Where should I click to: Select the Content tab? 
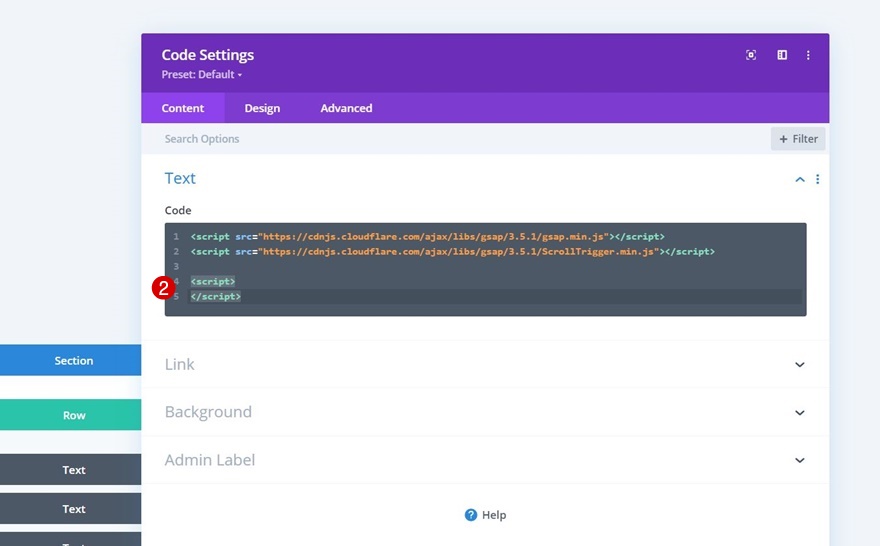point(183,108)
